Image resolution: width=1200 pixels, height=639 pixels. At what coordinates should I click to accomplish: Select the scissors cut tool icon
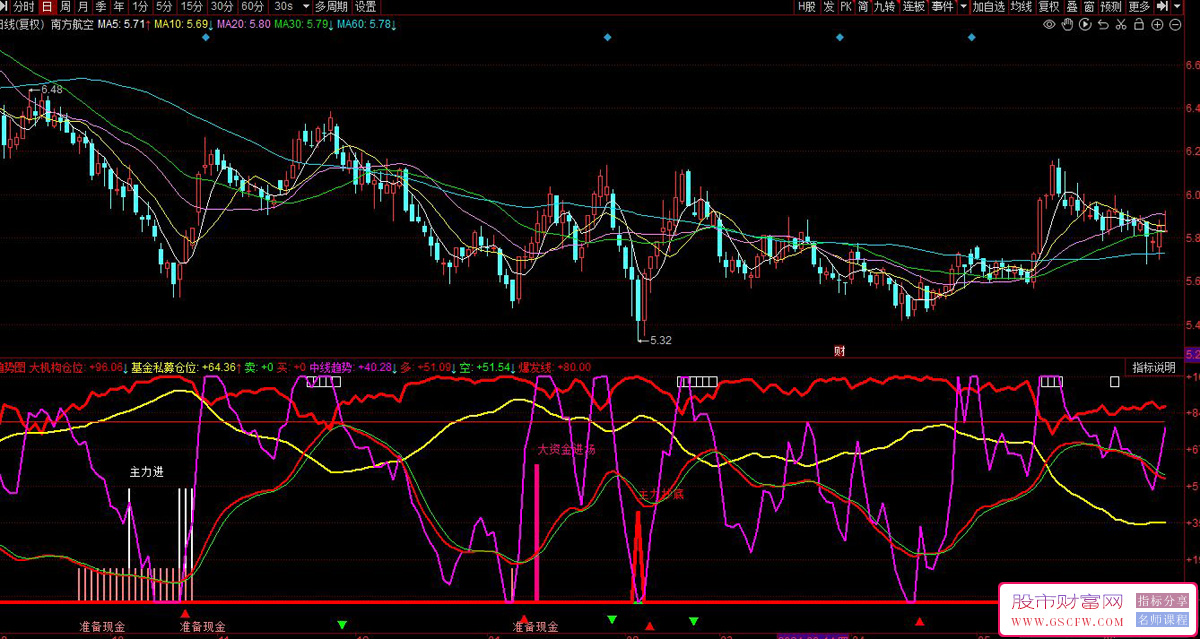[x=1121, y=24]
